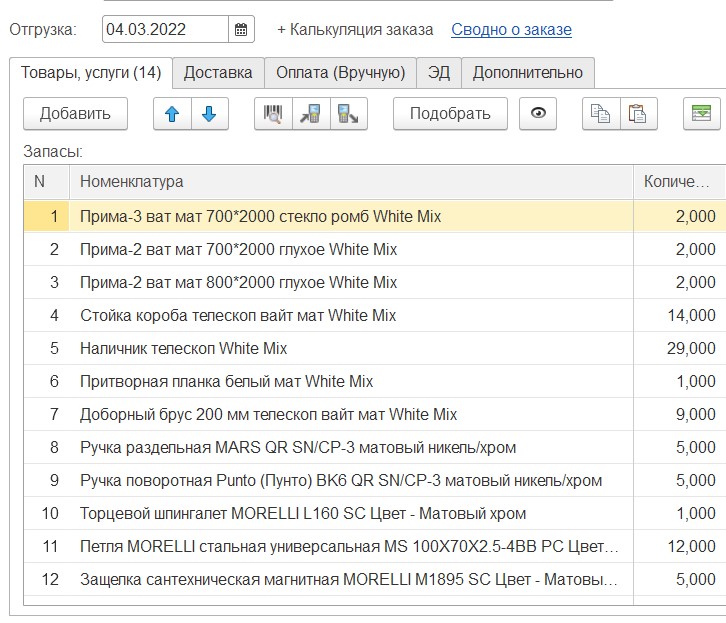
Task: Move row up with blue up arrow
Action: (x=172, y=114)
